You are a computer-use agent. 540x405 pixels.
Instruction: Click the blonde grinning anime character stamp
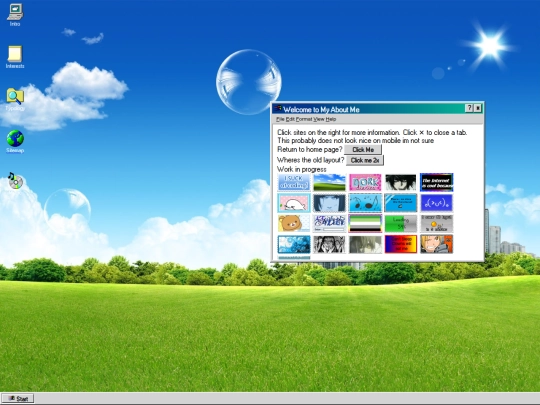(437, 245)
